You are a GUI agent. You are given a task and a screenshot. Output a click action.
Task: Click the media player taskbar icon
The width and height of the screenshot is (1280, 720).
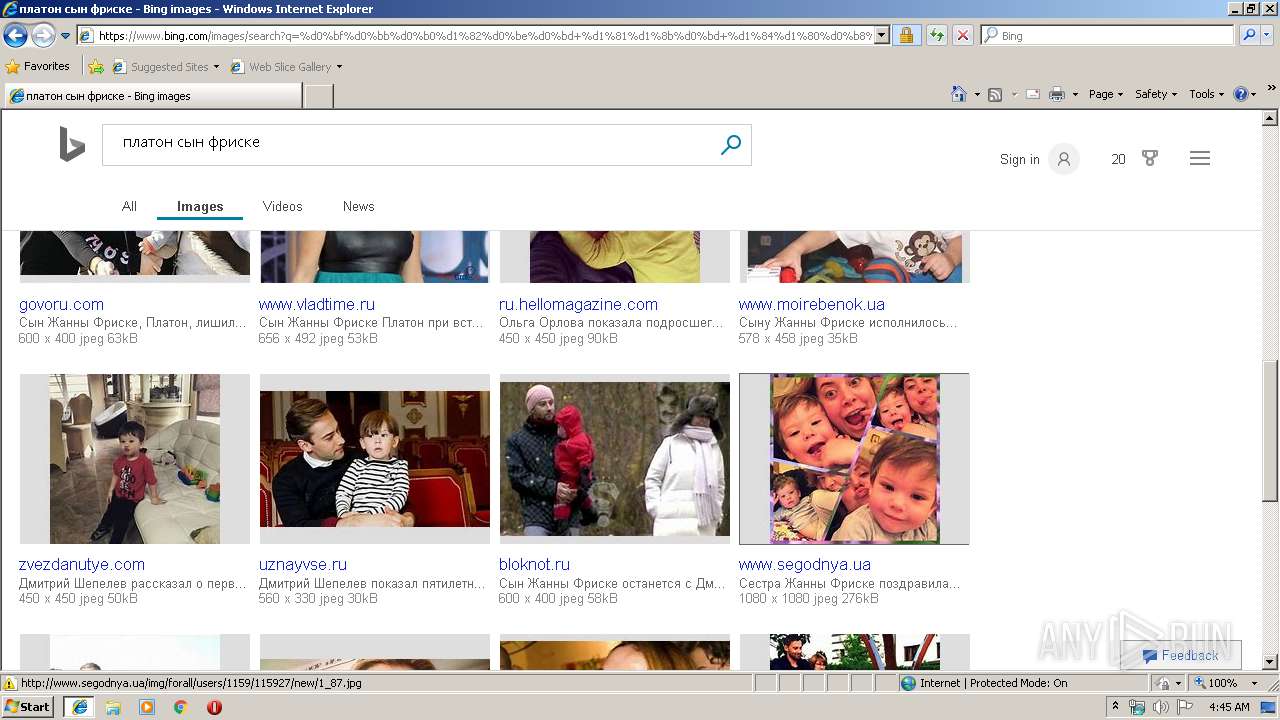click(147, 707)
